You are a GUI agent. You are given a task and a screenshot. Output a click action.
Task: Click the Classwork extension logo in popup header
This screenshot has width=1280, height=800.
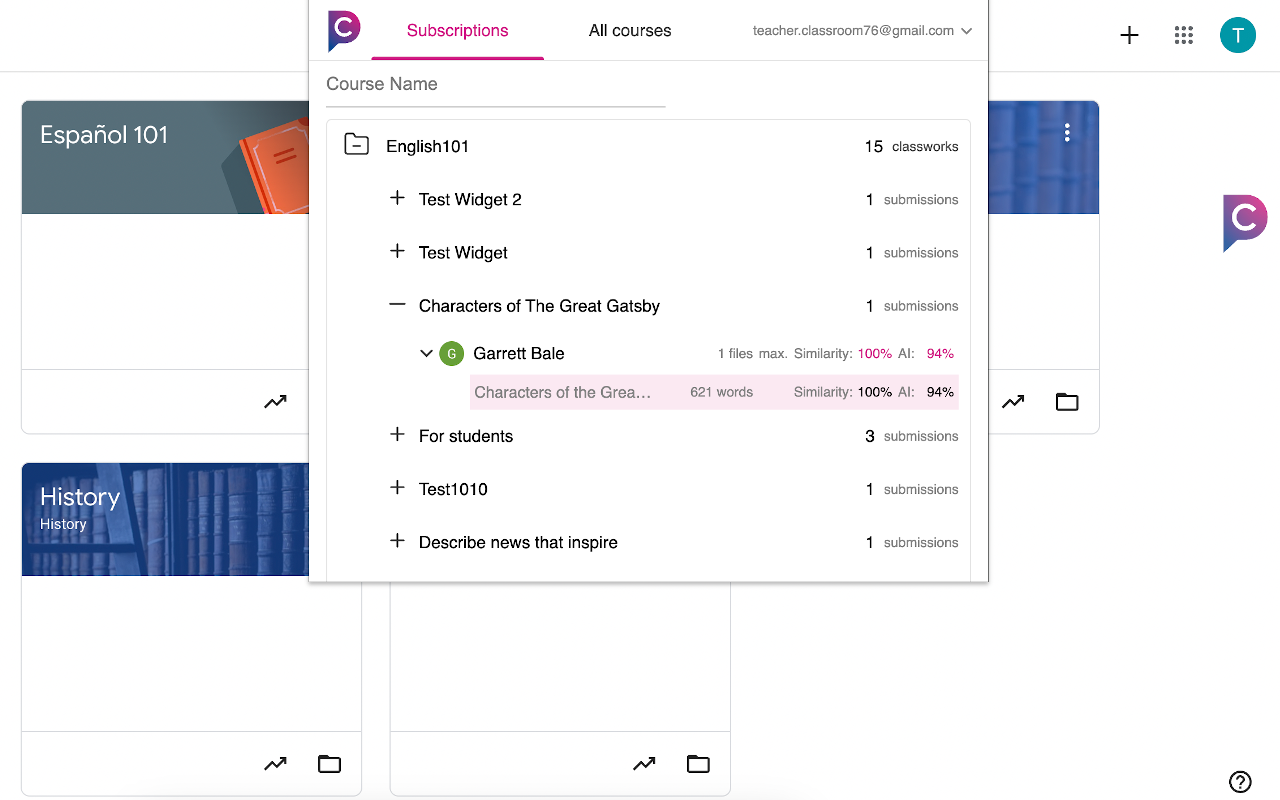(343, 31)
